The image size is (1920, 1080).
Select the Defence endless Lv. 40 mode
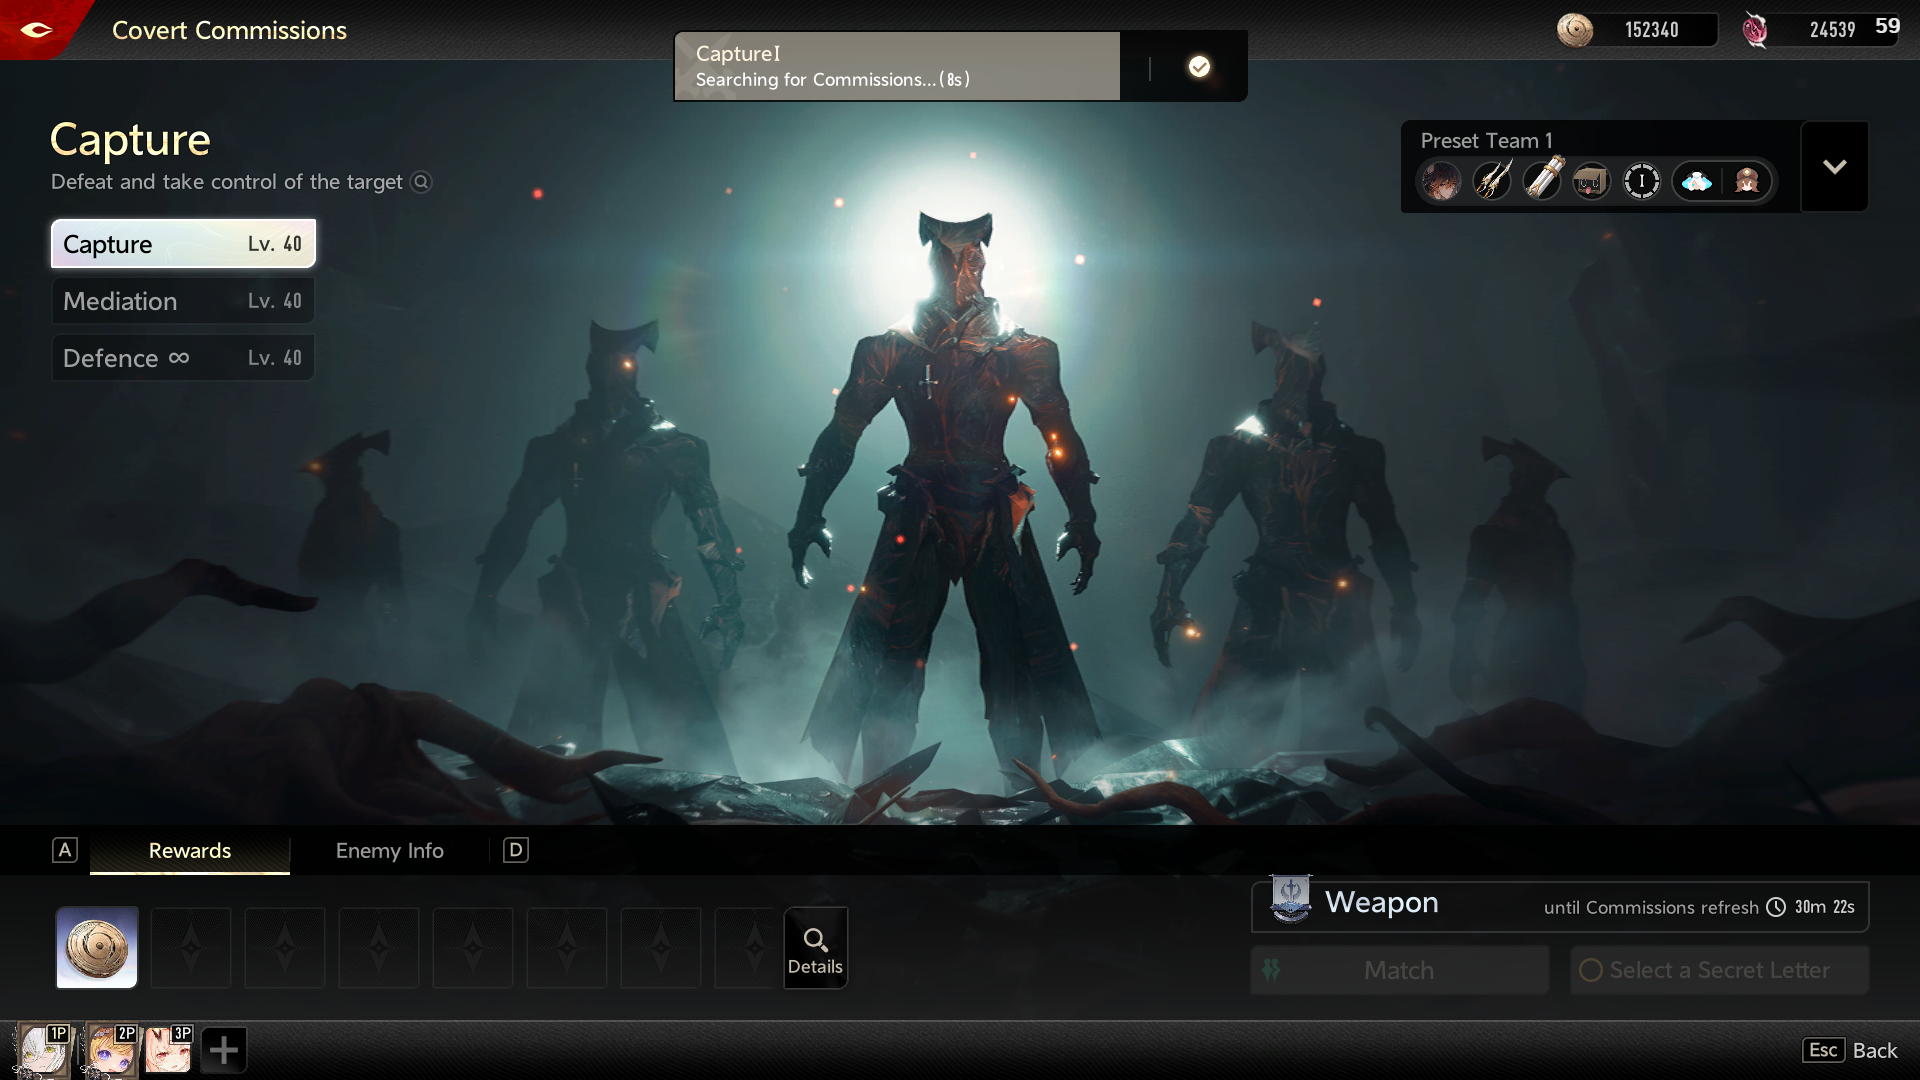tap(183, 358)
